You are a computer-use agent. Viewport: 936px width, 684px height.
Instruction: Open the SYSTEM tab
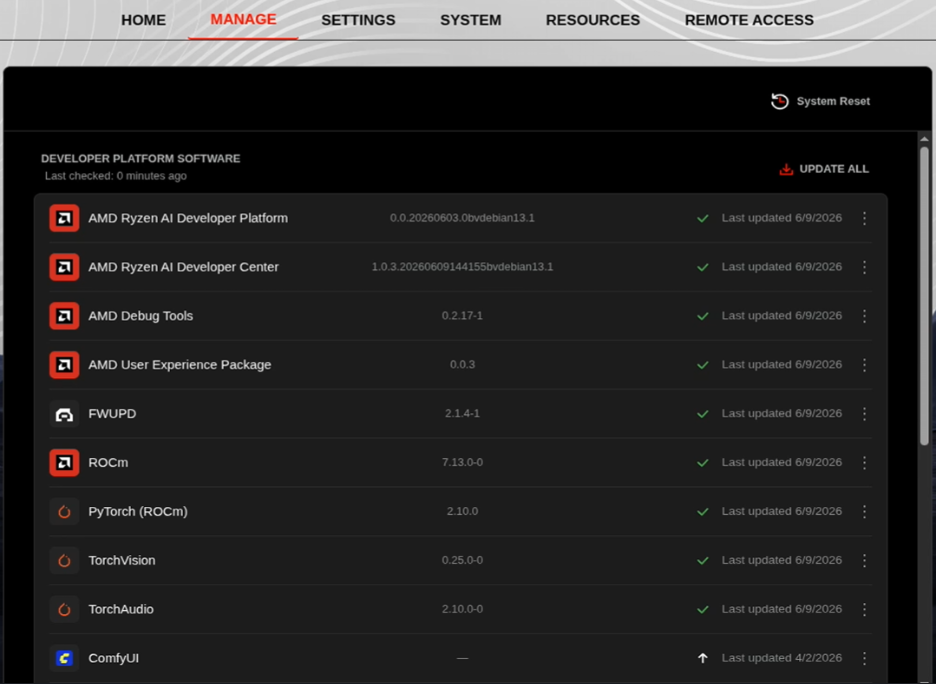click(470, 20)
